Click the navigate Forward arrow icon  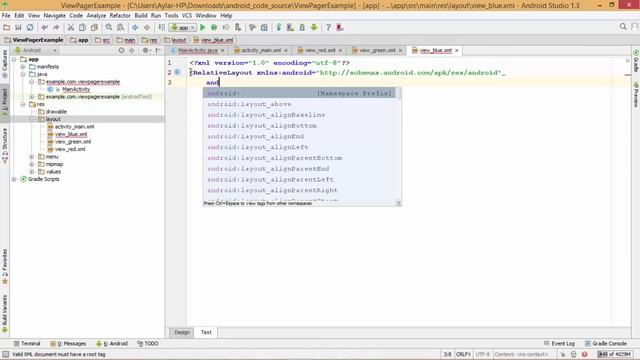pyautogui.click(x=147, y=27)
